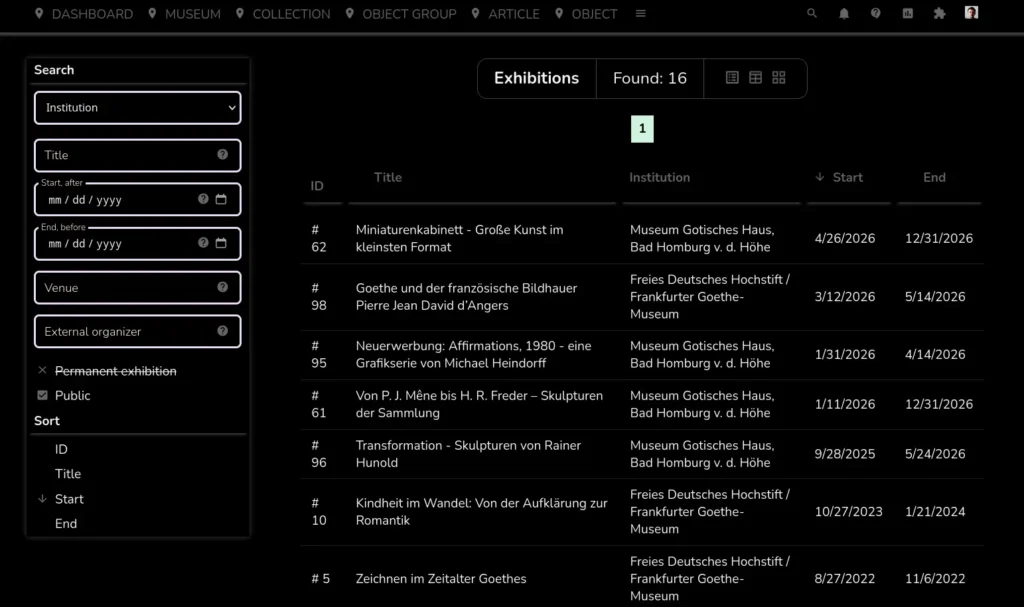This screenshot has width=1024, height=607.
Task: Open 'Von P. J. Mêne bis H. R. Freder' exhibition
Action: [x=479, y=404]
